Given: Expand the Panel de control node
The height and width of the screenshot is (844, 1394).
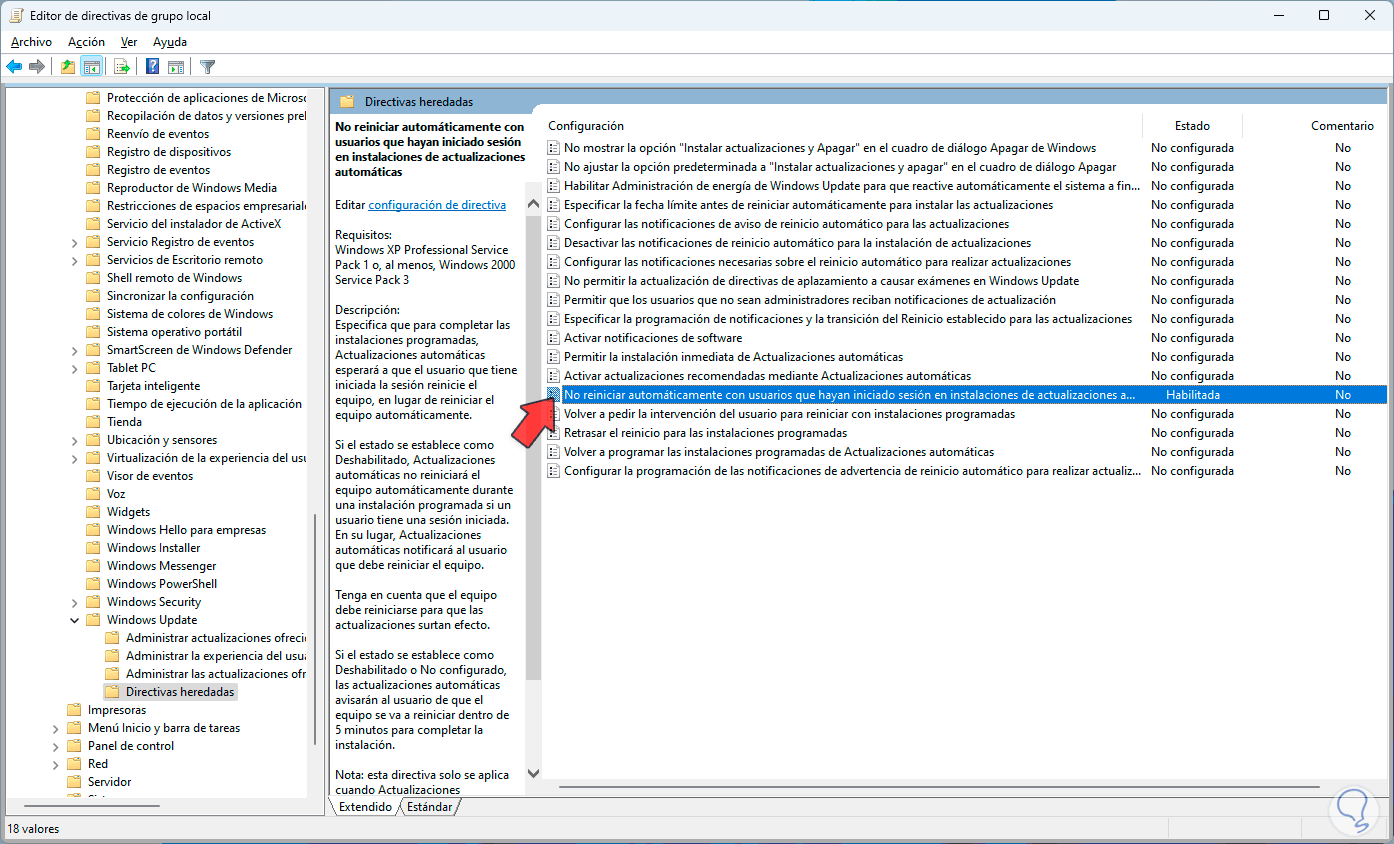Looking at the screenshot, I should pyautogui.click(x=56, y=746).
